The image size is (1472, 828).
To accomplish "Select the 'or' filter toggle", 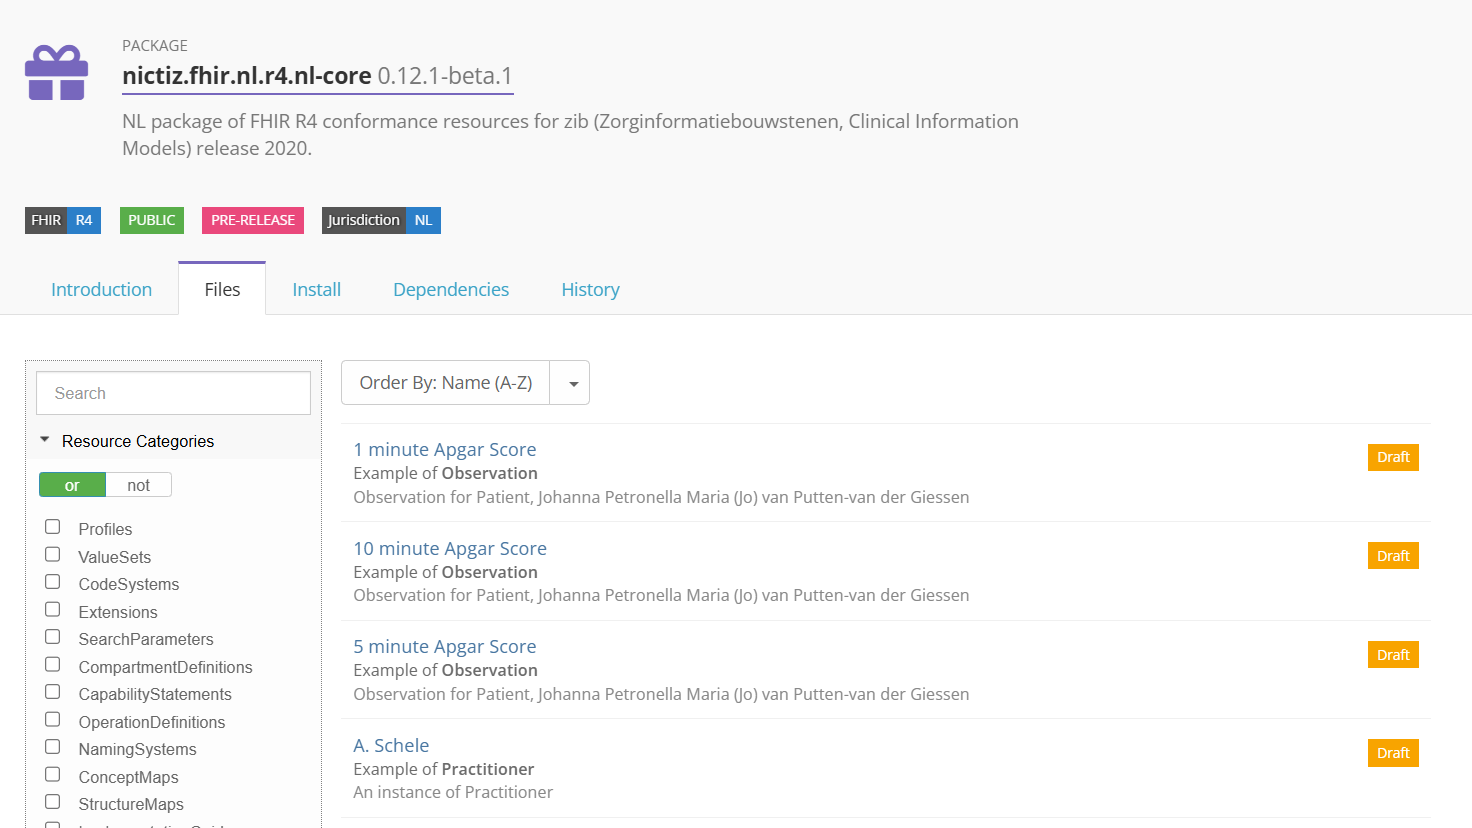I will 72,485.
